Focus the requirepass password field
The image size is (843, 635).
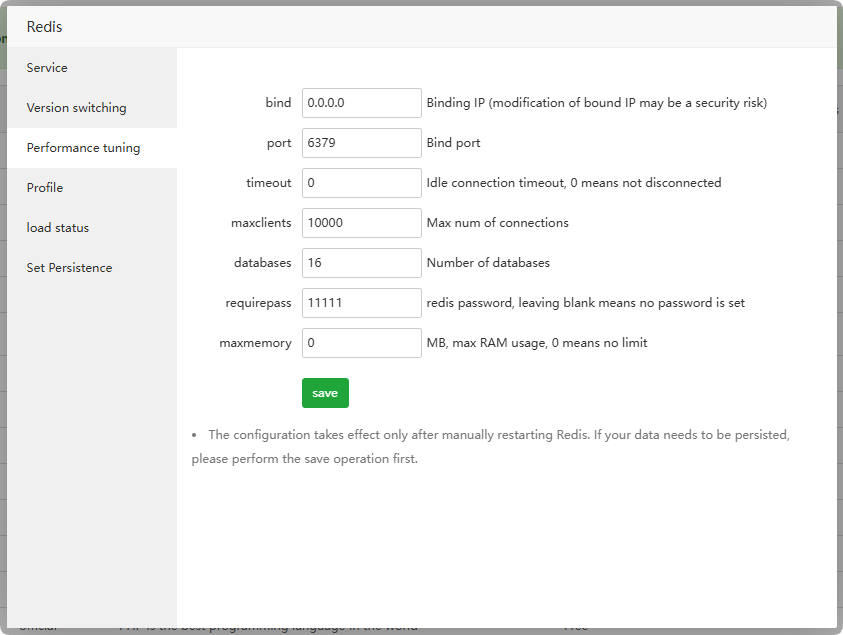361,303
